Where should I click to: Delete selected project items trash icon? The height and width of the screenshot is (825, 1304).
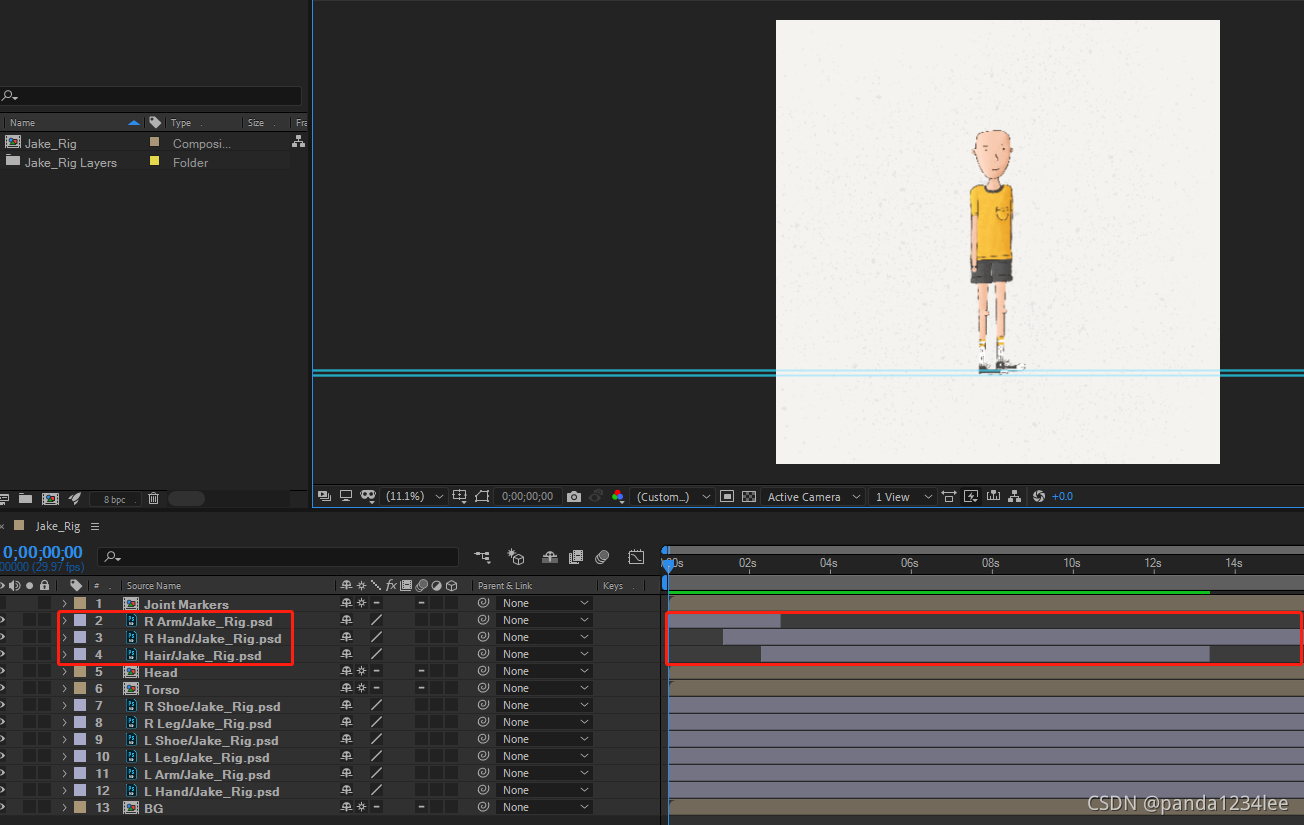[153, 498]
